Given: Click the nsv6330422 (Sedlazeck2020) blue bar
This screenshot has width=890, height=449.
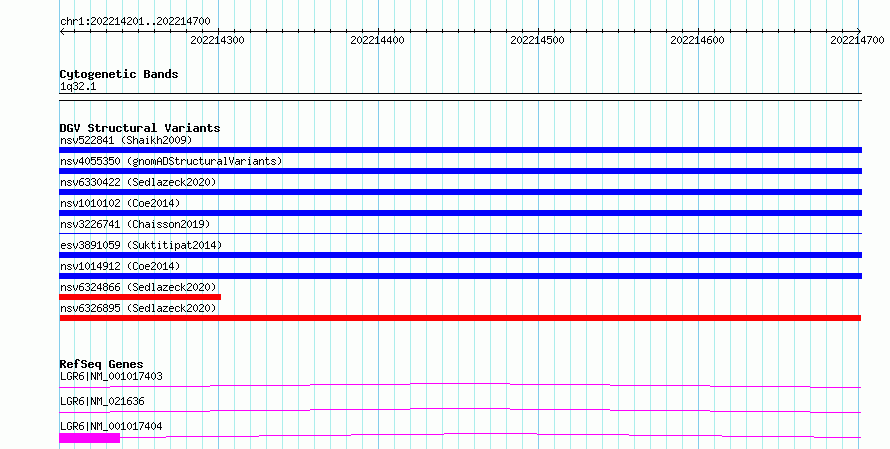Looking at the screenshot, I should pos(460,192).
